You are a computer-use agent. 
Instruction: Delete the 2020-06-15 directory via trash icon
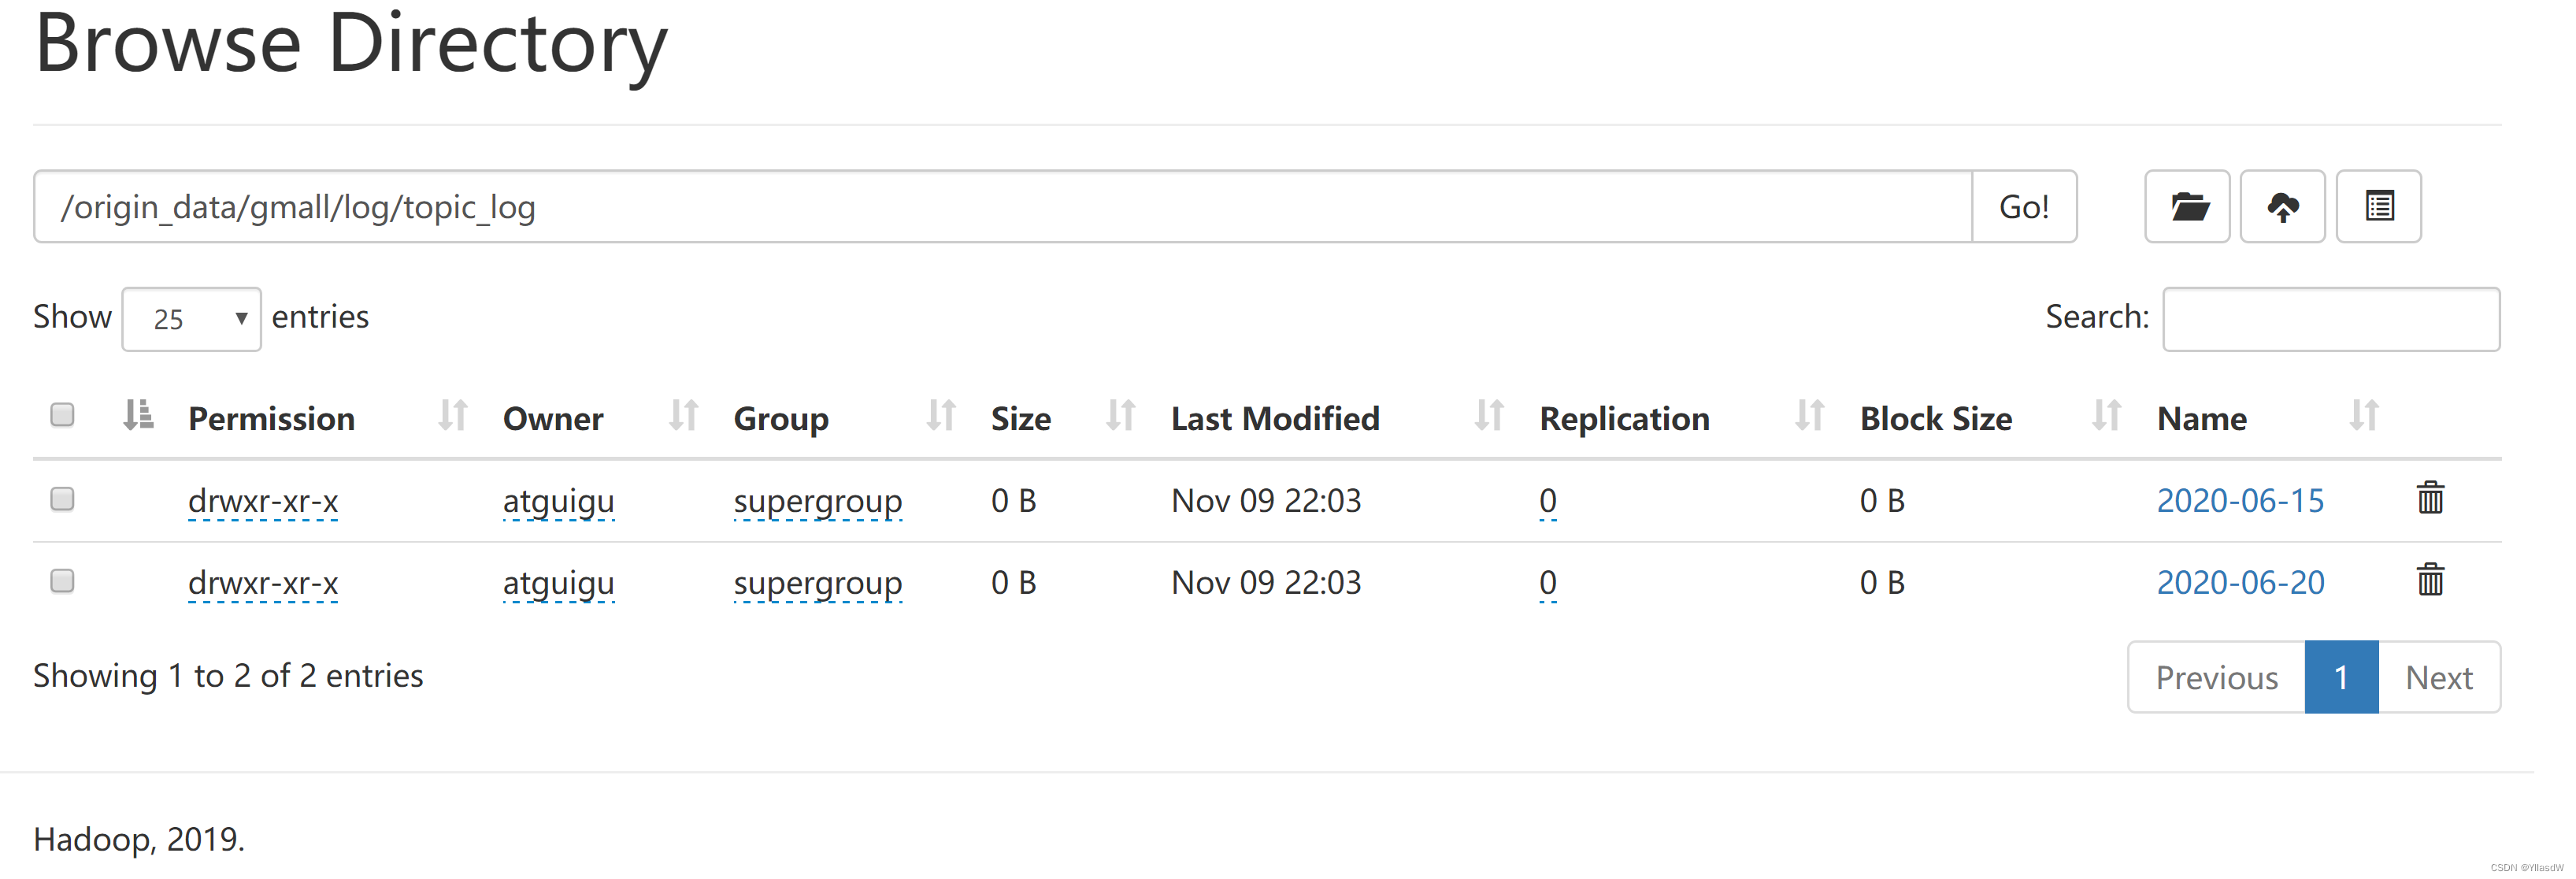tap(2430, 498)
